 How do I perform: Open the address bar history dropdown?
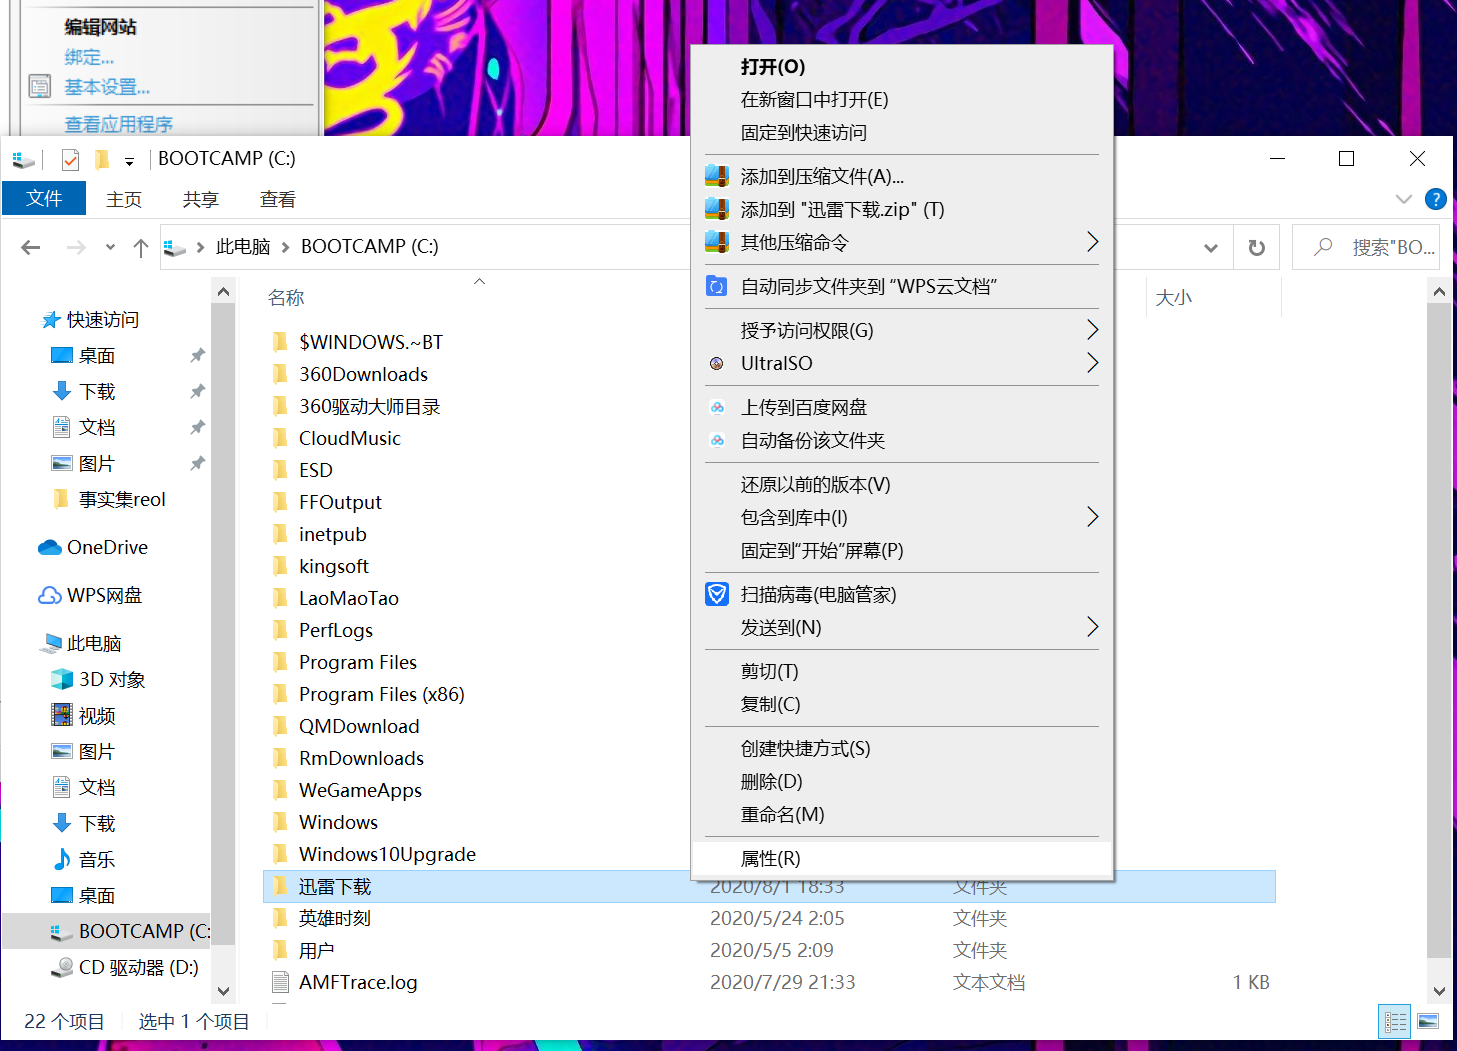[x=1211, y=248]
